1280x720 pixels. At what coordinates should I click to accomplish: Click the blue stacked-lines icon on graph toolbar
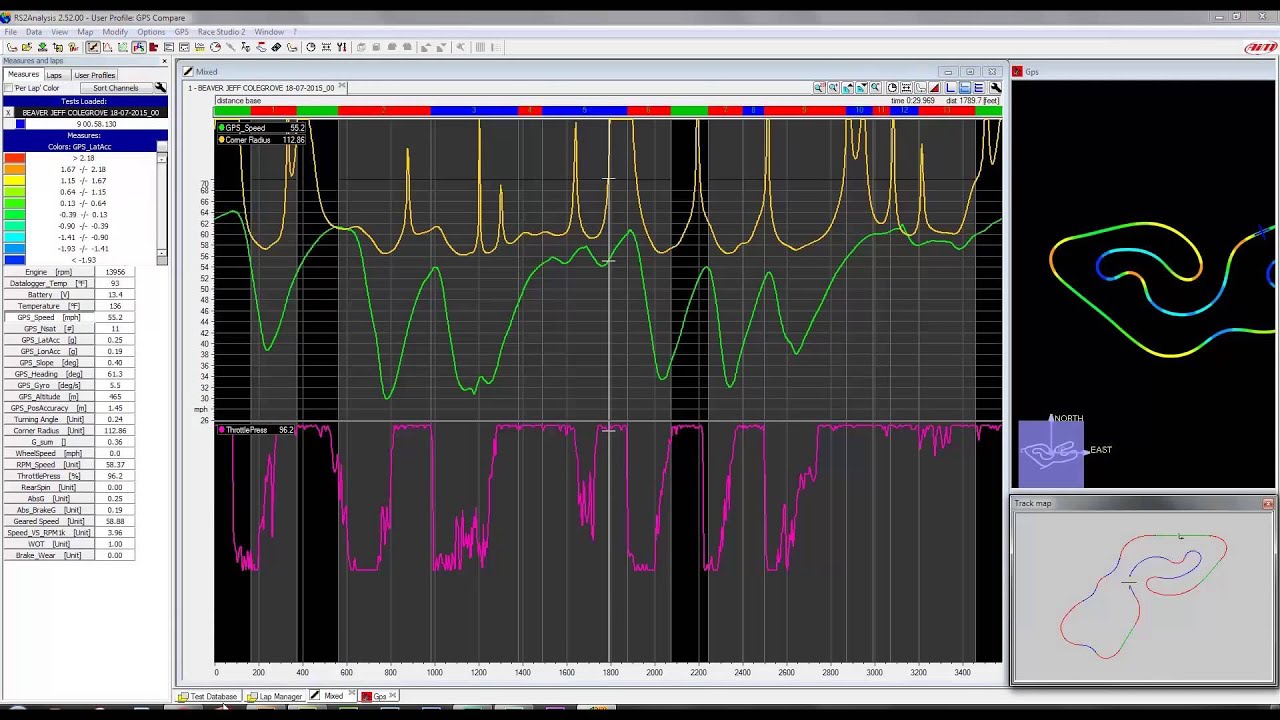[979, 88]
